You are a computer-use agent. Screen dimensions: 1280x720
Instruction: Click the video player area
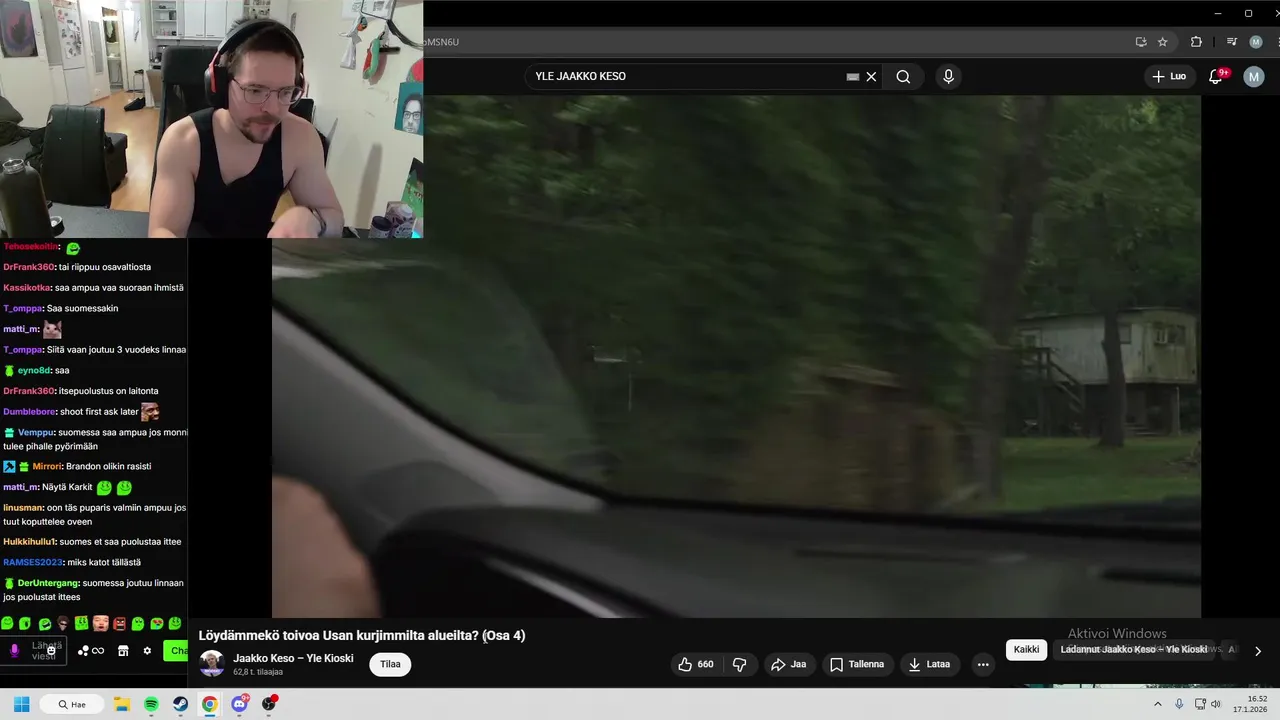coord(736,357)
